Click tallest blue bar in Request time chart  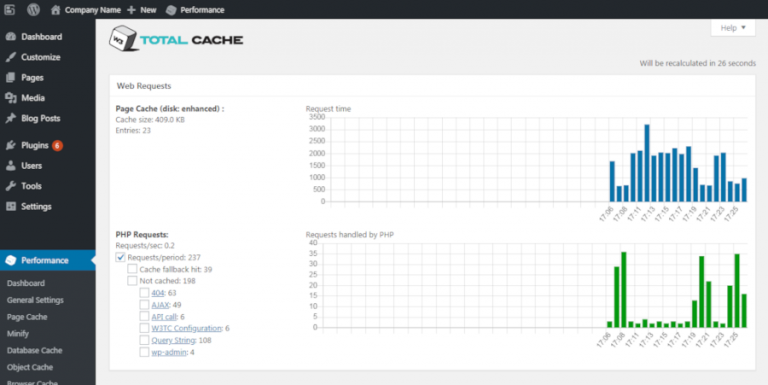[647, 163]
